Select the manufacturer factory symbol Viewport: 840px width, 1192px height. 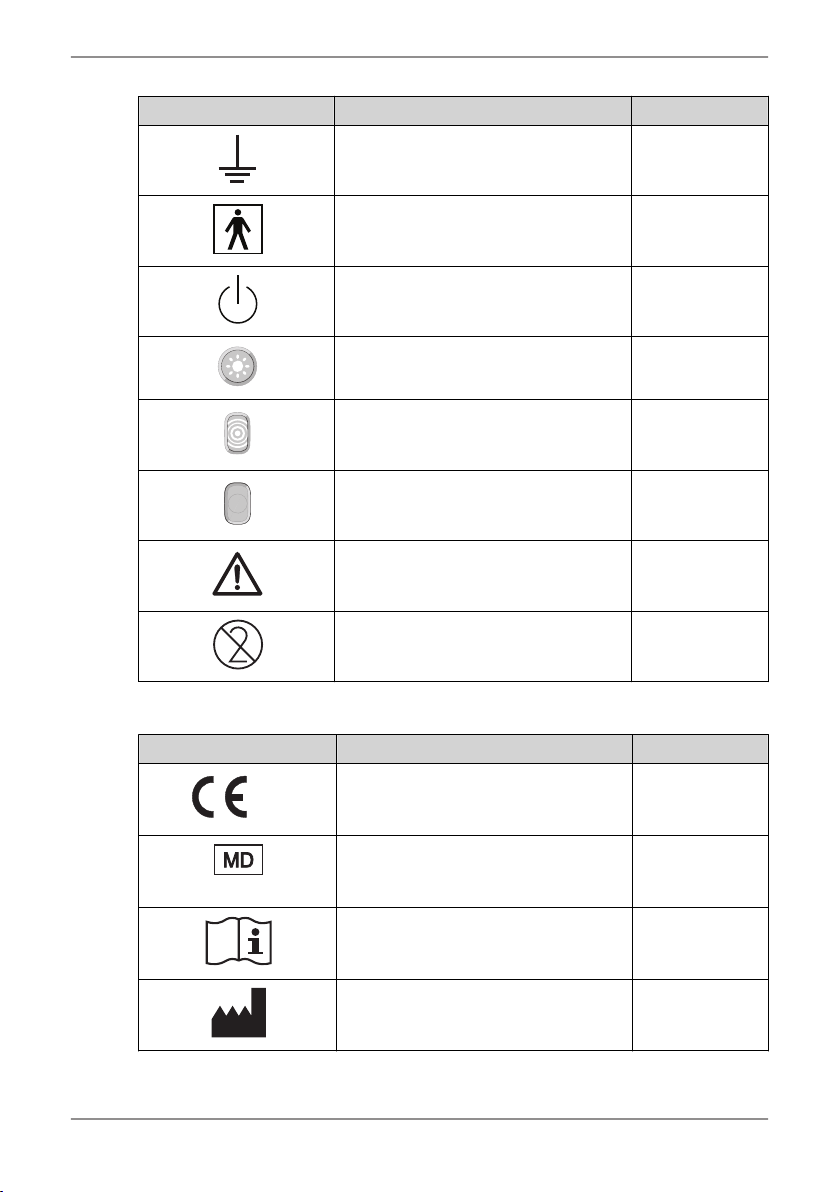coord(239,1013)
